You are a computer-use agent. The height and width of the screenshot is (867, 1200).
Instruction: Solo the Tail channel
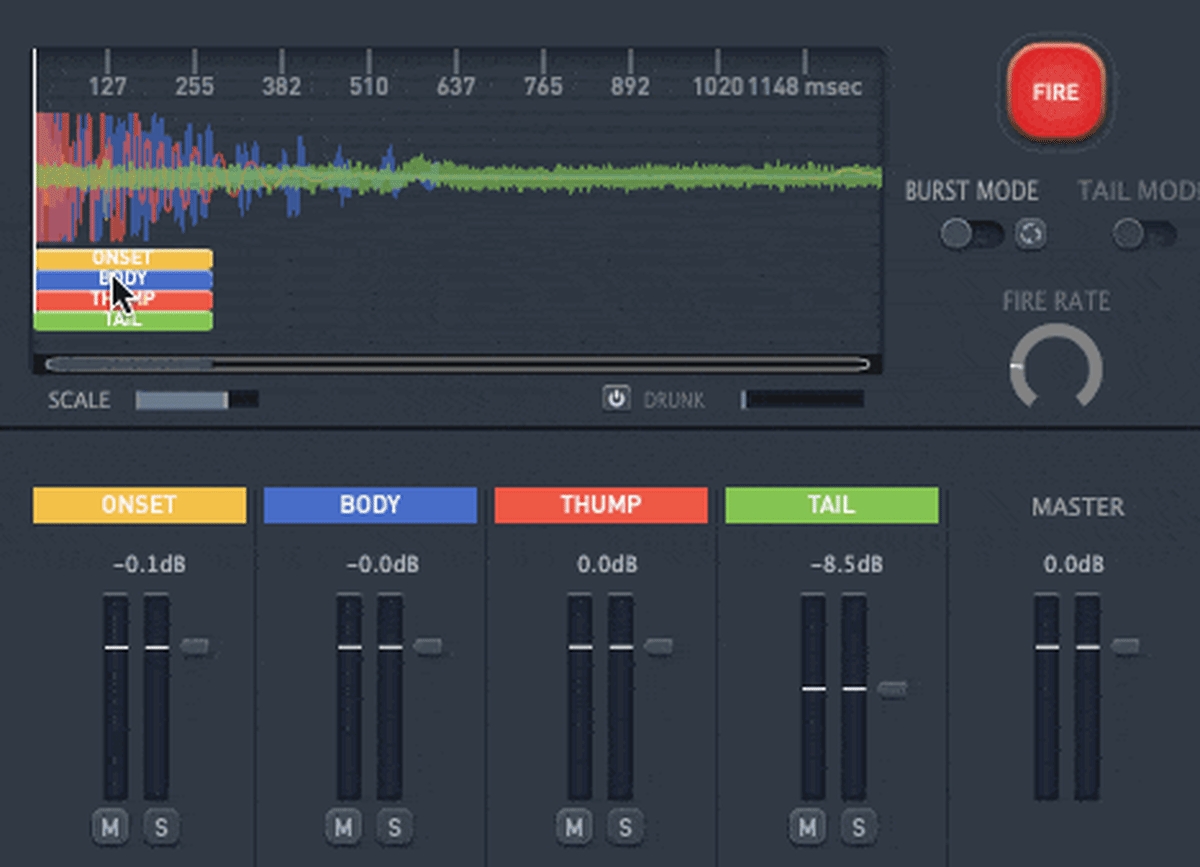pyautogui.click(x=858, y=827)
